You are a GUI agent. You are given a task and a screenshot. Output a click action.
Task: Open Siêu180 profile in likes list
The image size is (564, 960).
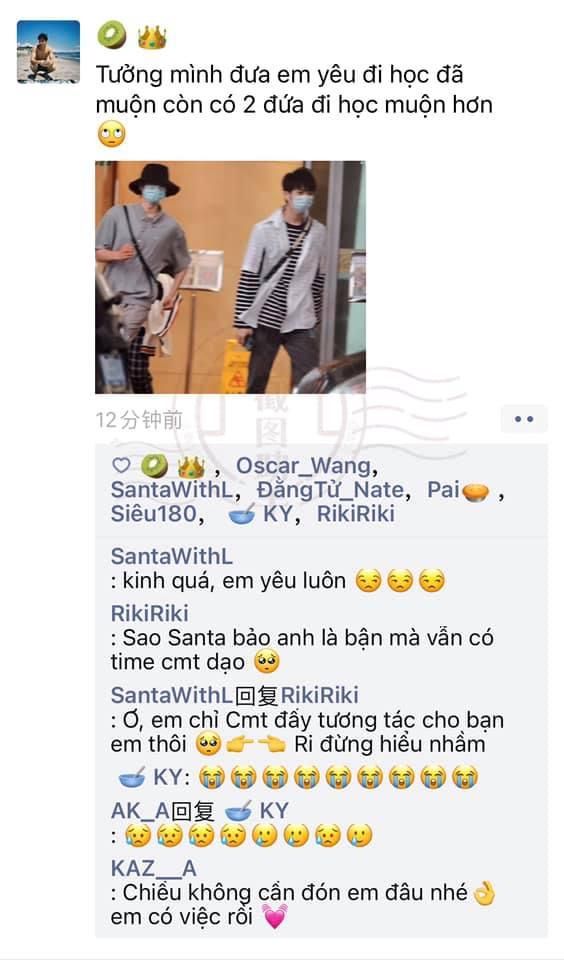click(153, 514)
